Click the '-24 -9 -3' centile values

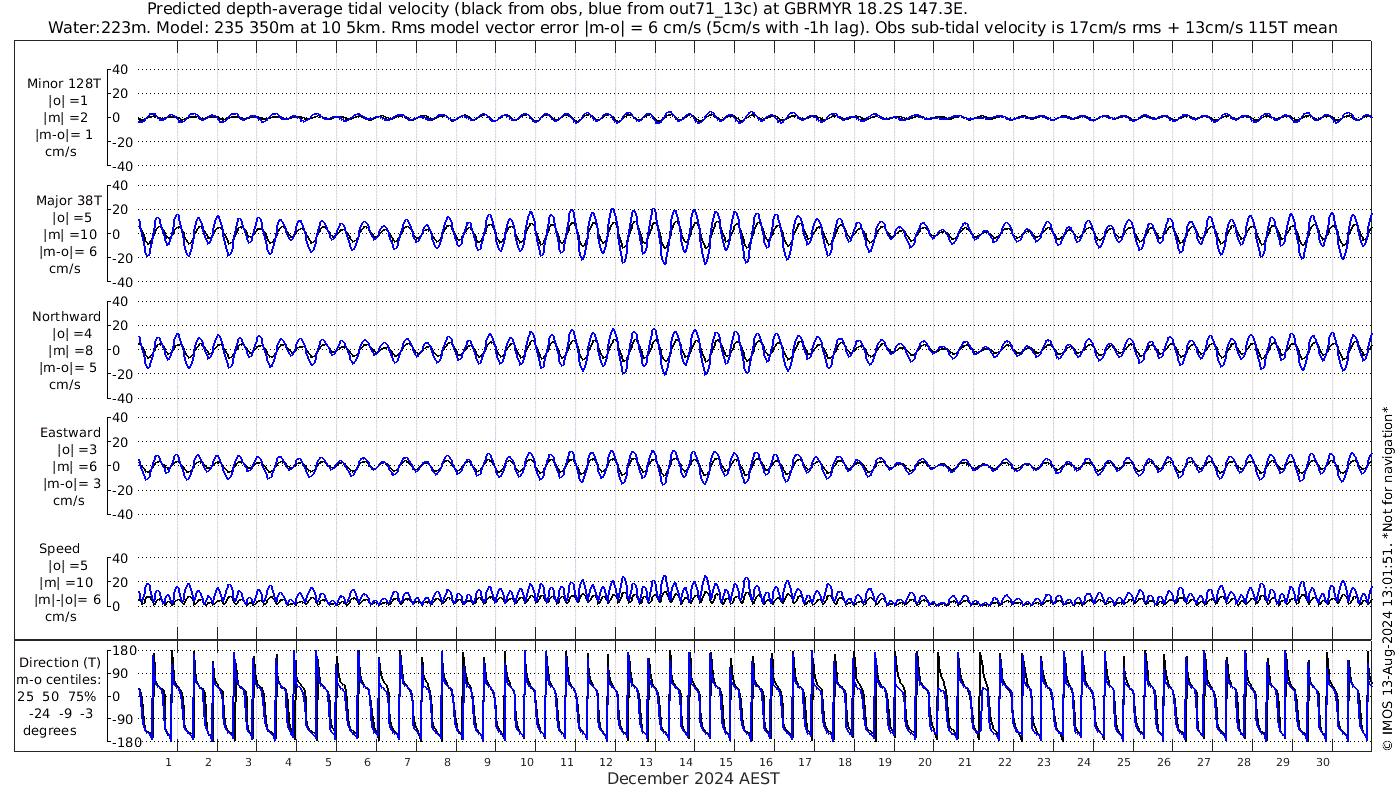tap(62, 713)
